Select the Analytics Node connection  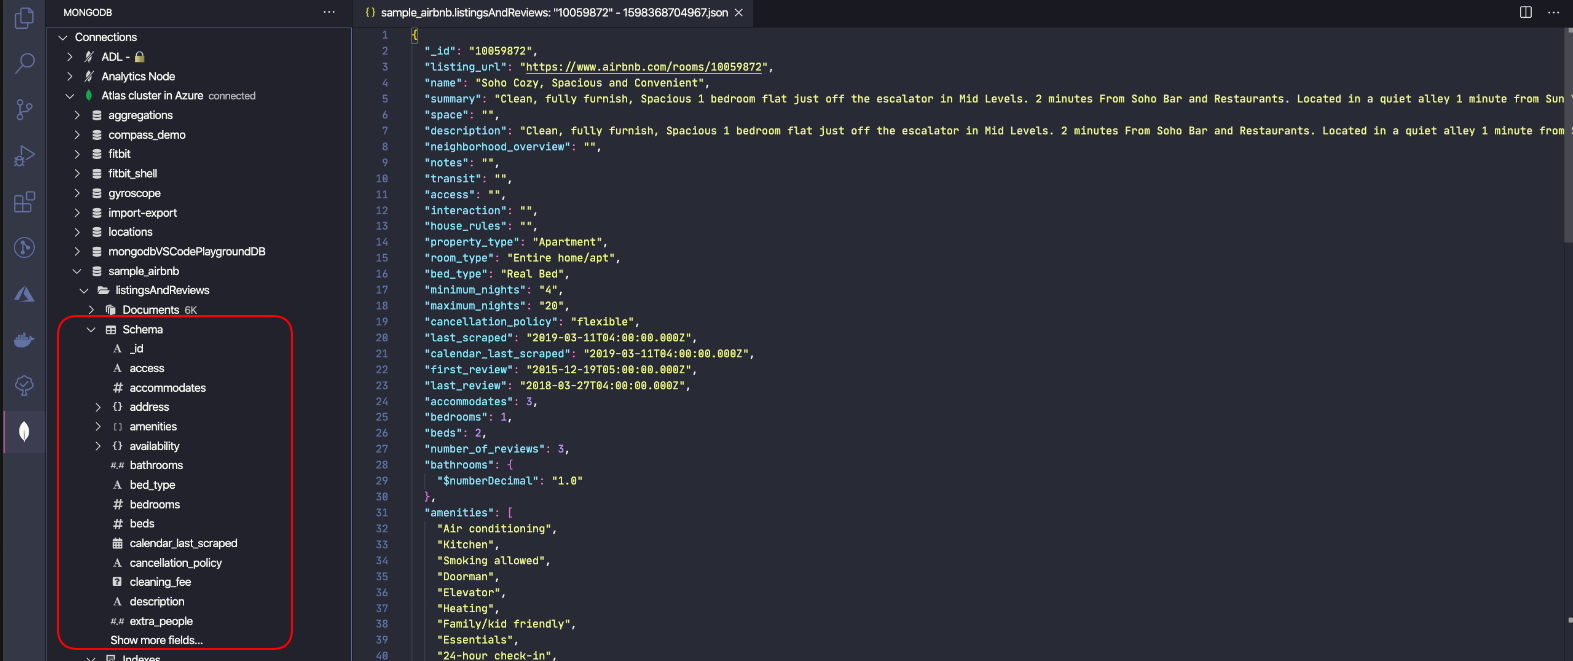(138, 76)
